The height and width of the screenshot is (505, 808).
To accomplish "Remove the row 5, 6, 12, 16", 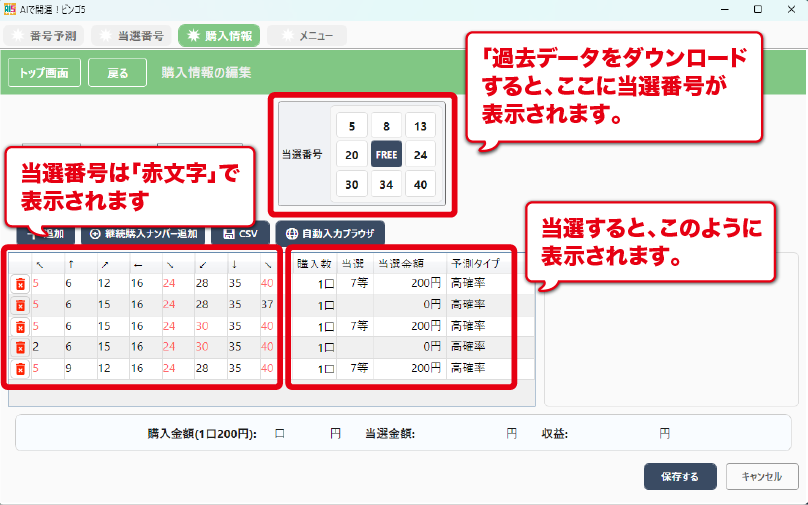I will 20,284.
